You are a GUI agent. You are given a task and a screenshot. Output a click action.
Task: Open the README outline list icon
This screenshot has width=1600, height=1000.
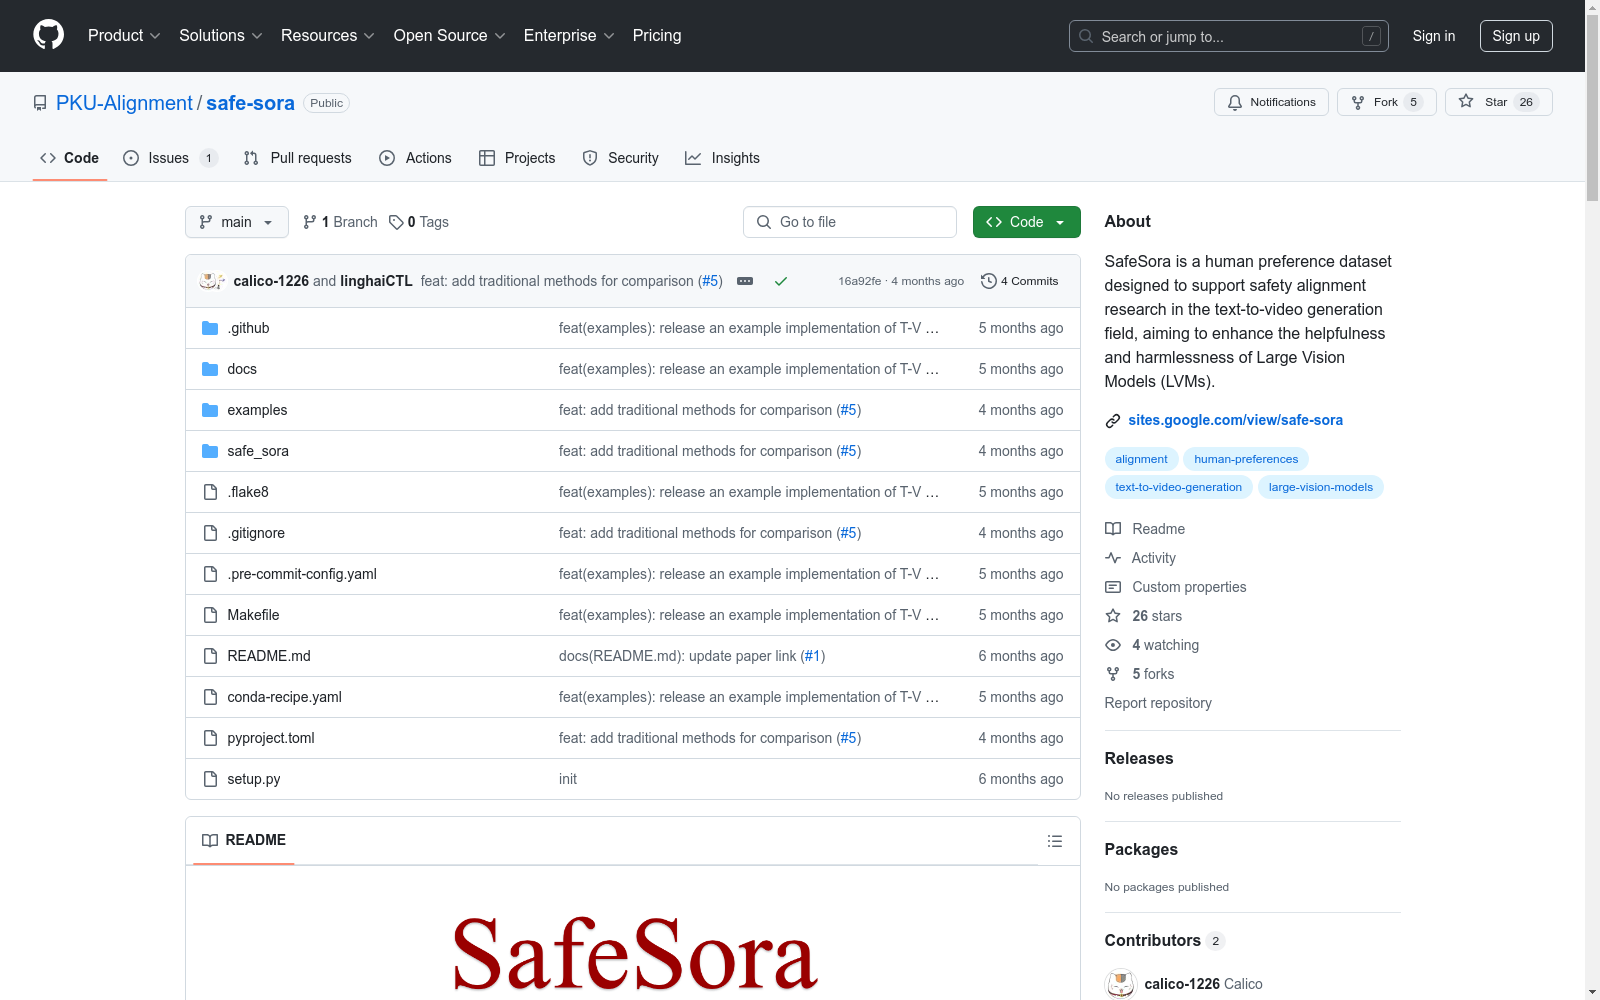pyautogui.click(x=1054, y=841)
